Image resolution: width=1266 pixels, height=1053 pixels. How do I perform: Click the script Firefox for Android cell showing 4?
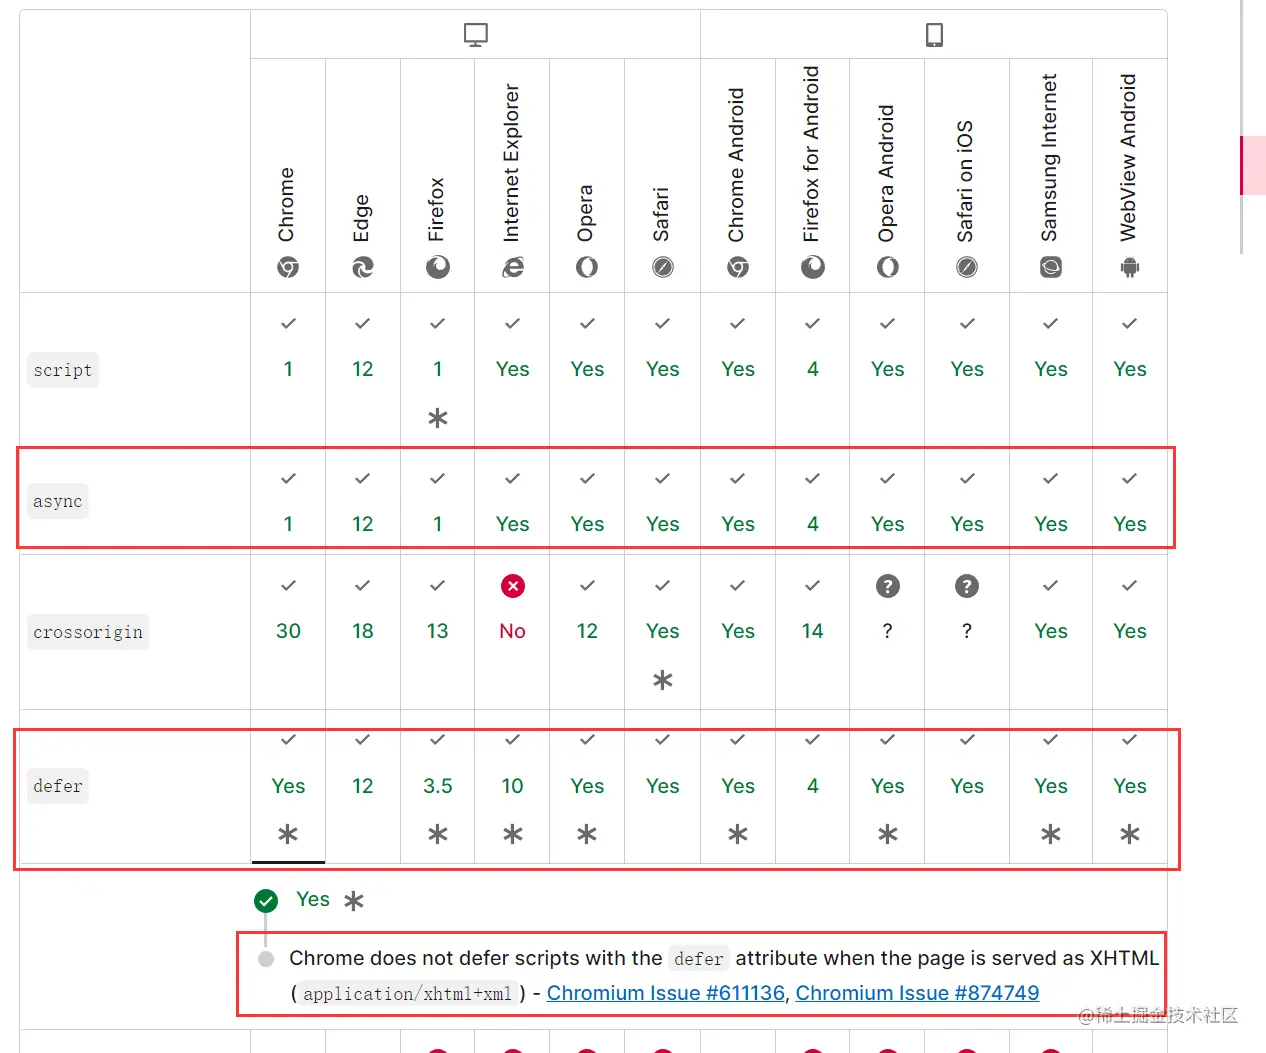coord(813,369)
